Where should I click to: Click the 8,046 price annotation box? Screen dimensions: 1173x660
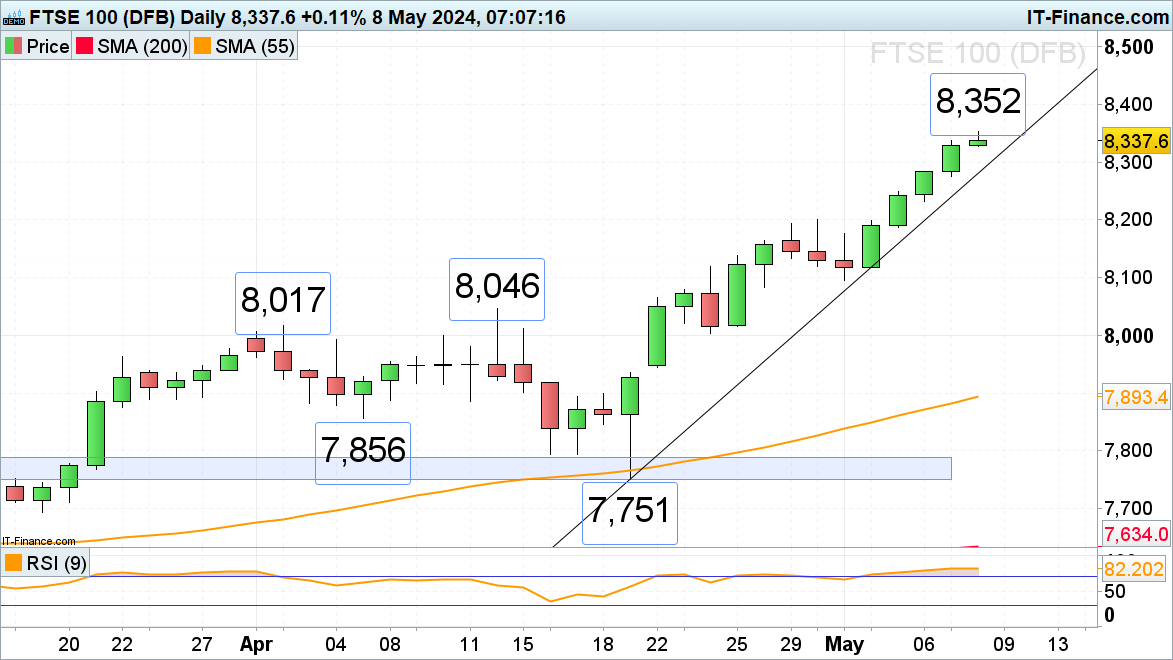(x=497, y=289)
